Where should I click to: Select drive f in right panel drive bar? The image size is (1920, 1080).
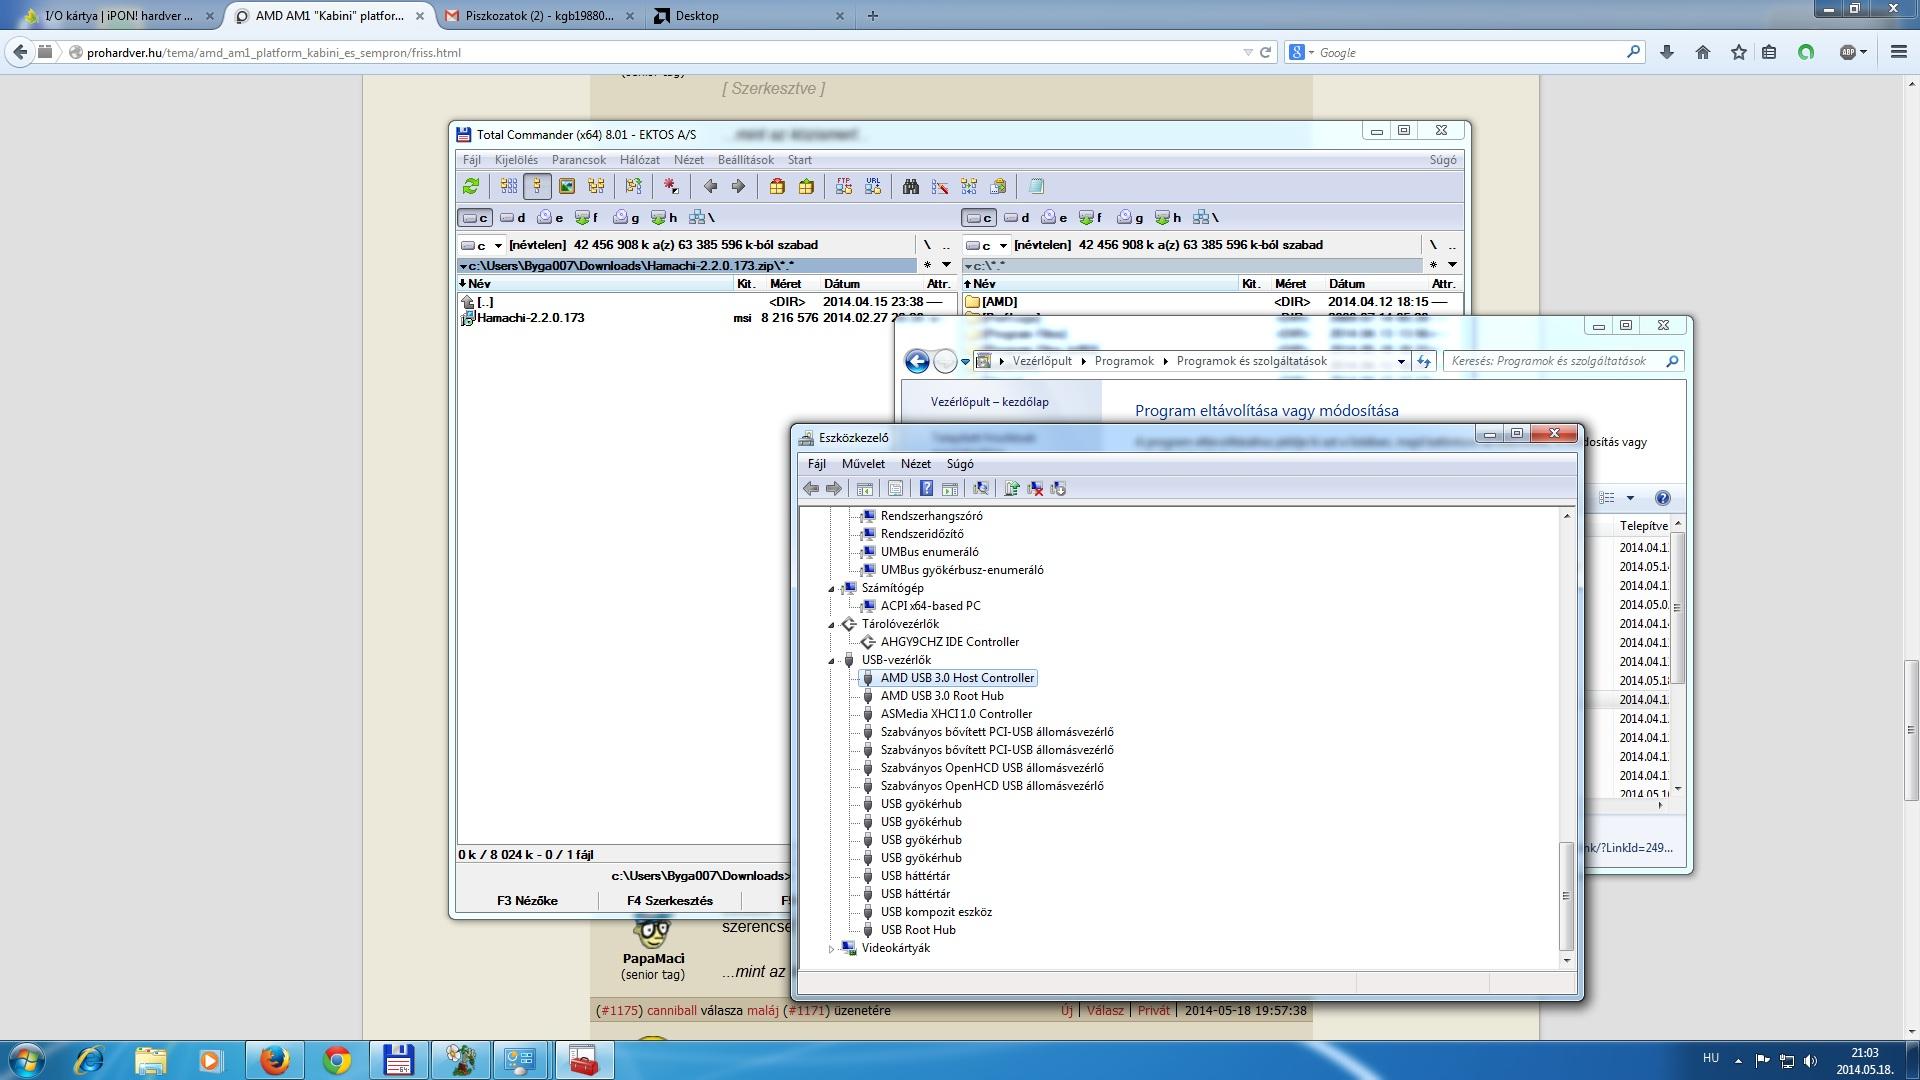tap(1091, 217)
